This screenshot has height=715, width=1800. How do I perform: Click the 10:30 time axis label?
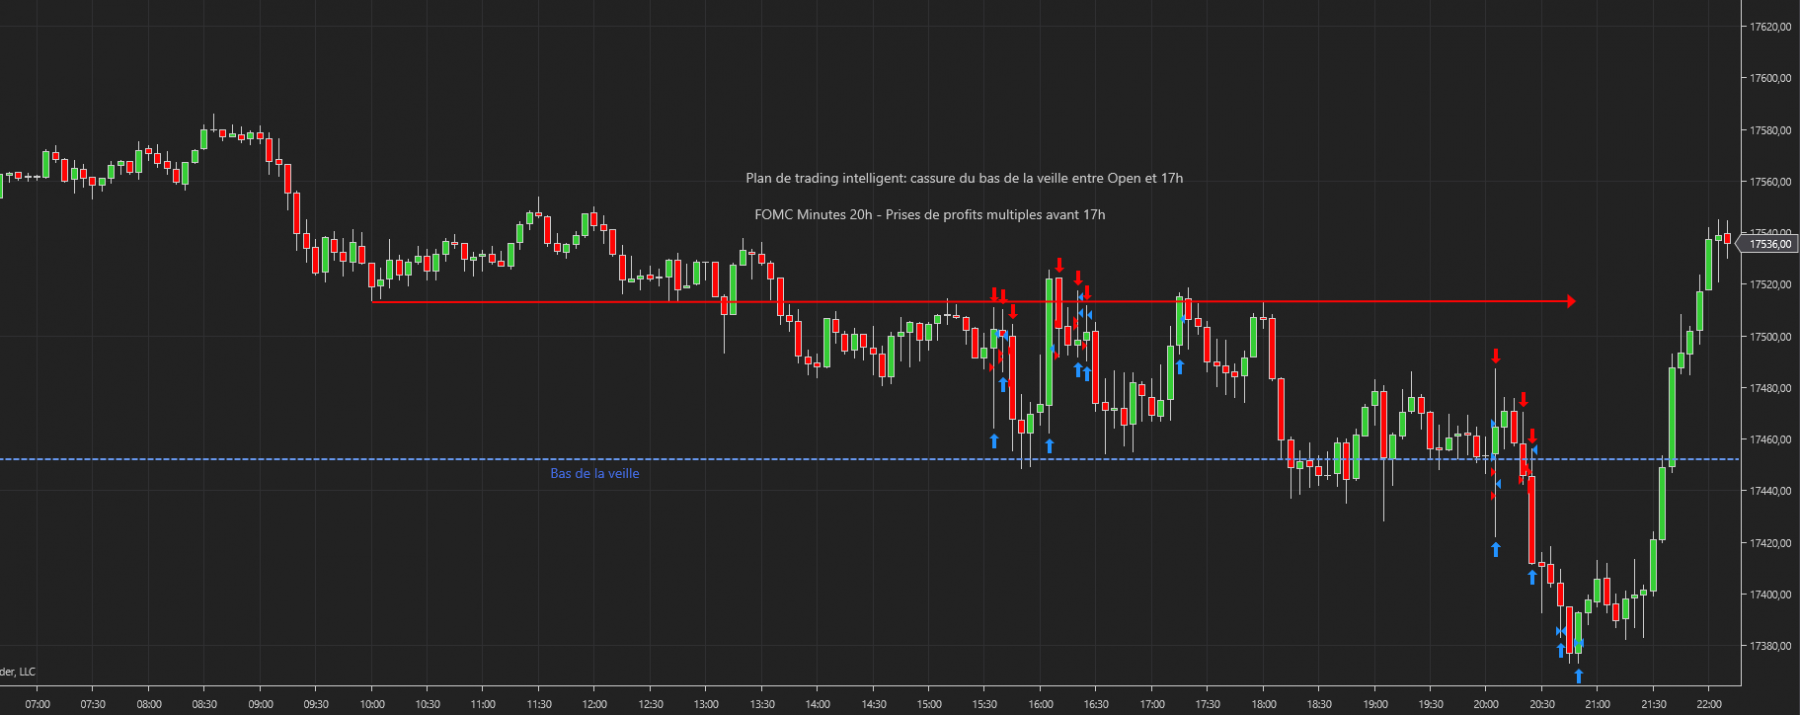tap(427, 704)
